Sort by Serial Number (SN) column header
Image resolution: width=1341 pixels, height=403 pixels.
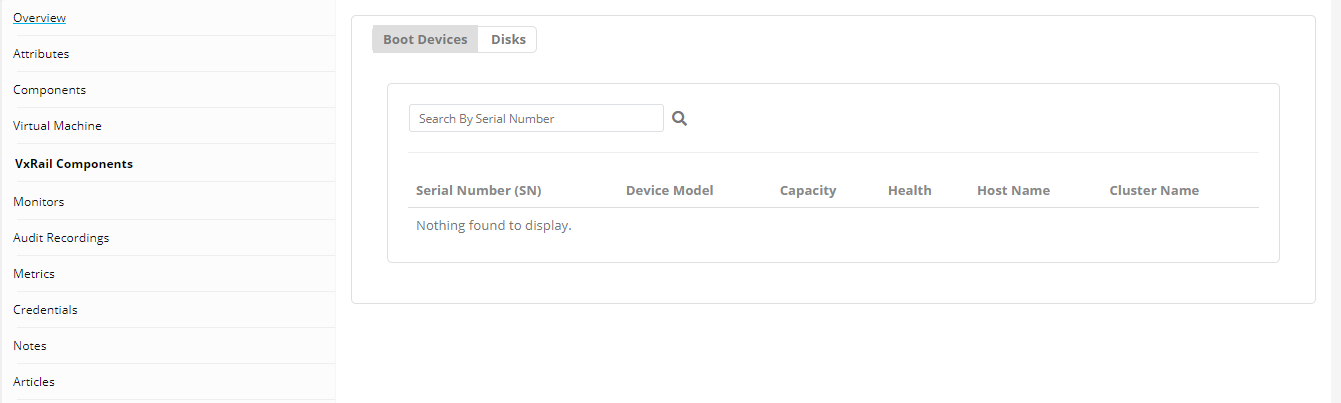pyautogui.click(x=478, y=191)
